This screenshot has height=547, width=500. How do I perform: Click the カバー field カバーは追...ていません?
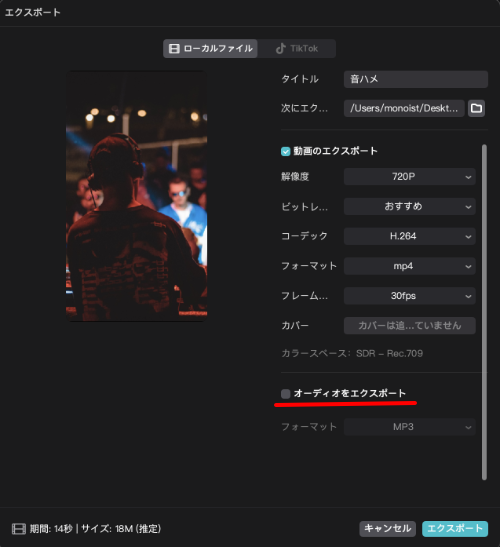[x=410, y=325]
